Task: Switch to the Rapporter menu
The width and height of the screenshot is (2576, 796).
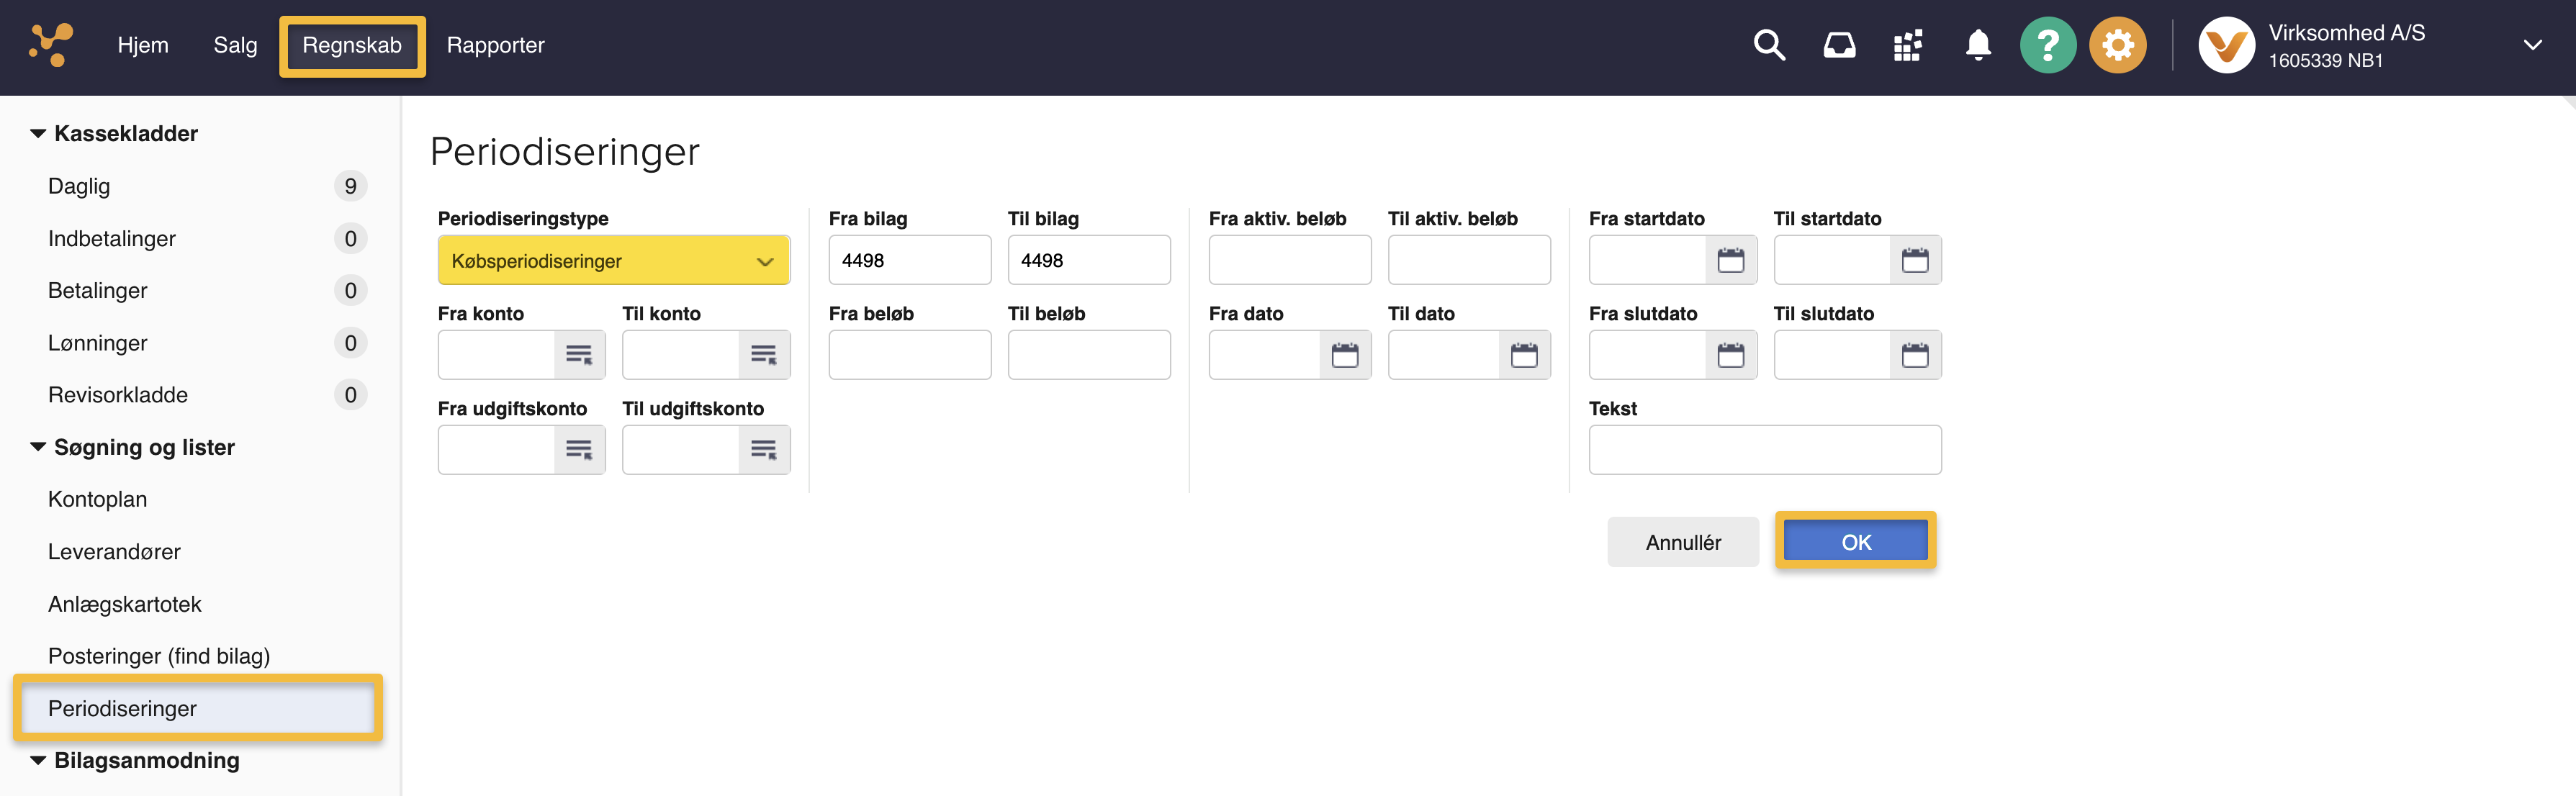Action: (x=495, y=46)
